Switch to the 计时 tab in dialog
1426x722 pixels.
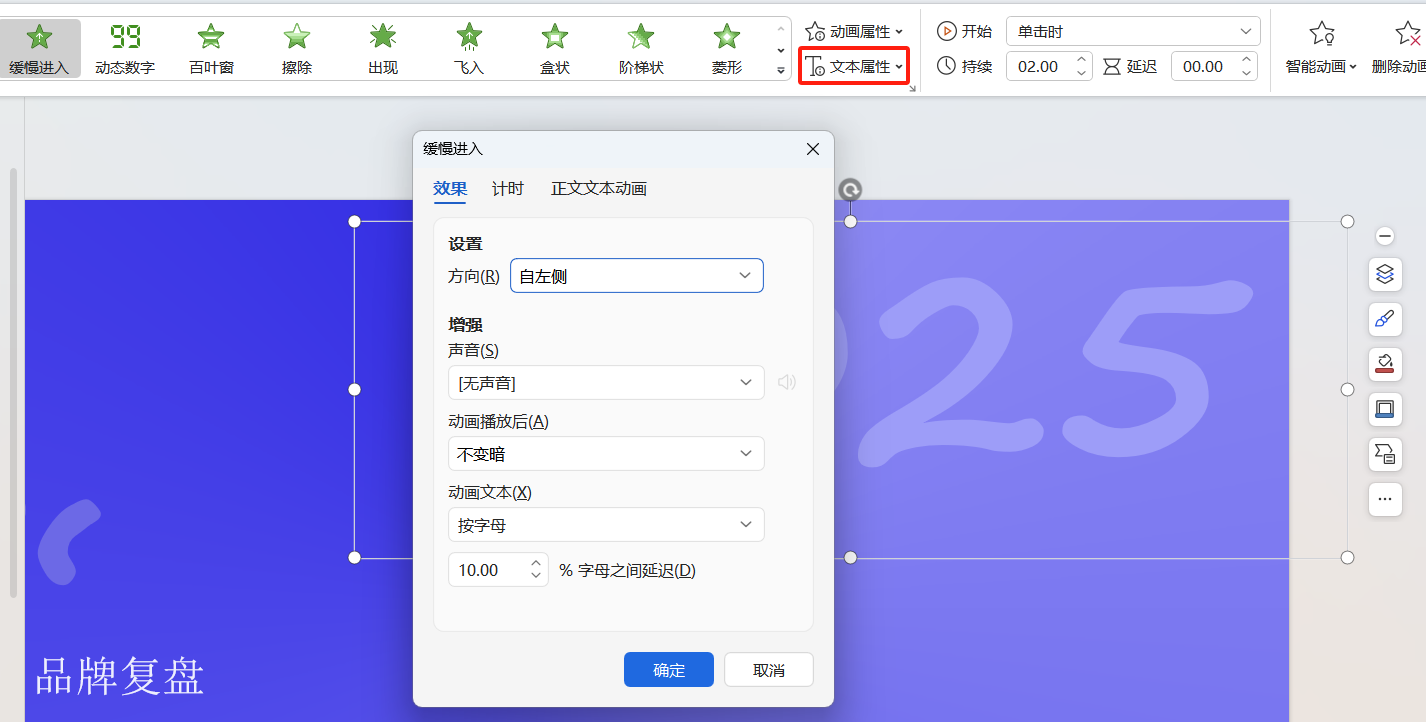click(507, 188)
